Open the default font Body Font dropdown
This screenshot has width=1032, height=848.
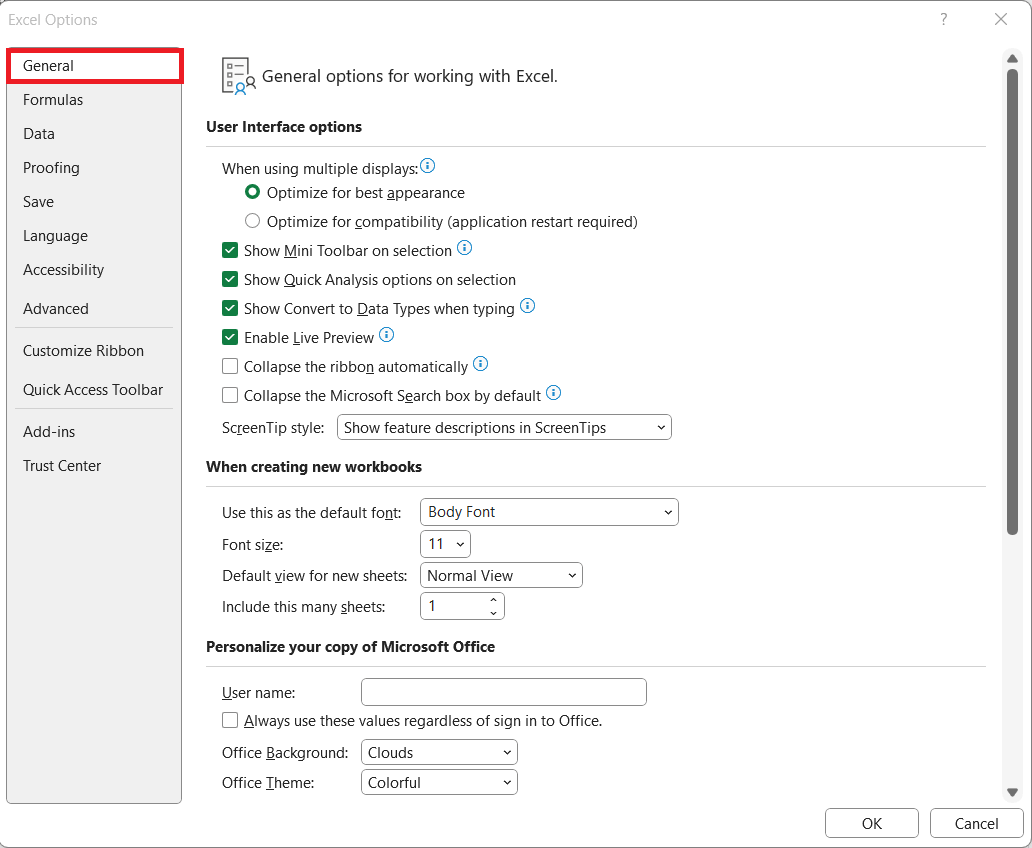(549, 512)
